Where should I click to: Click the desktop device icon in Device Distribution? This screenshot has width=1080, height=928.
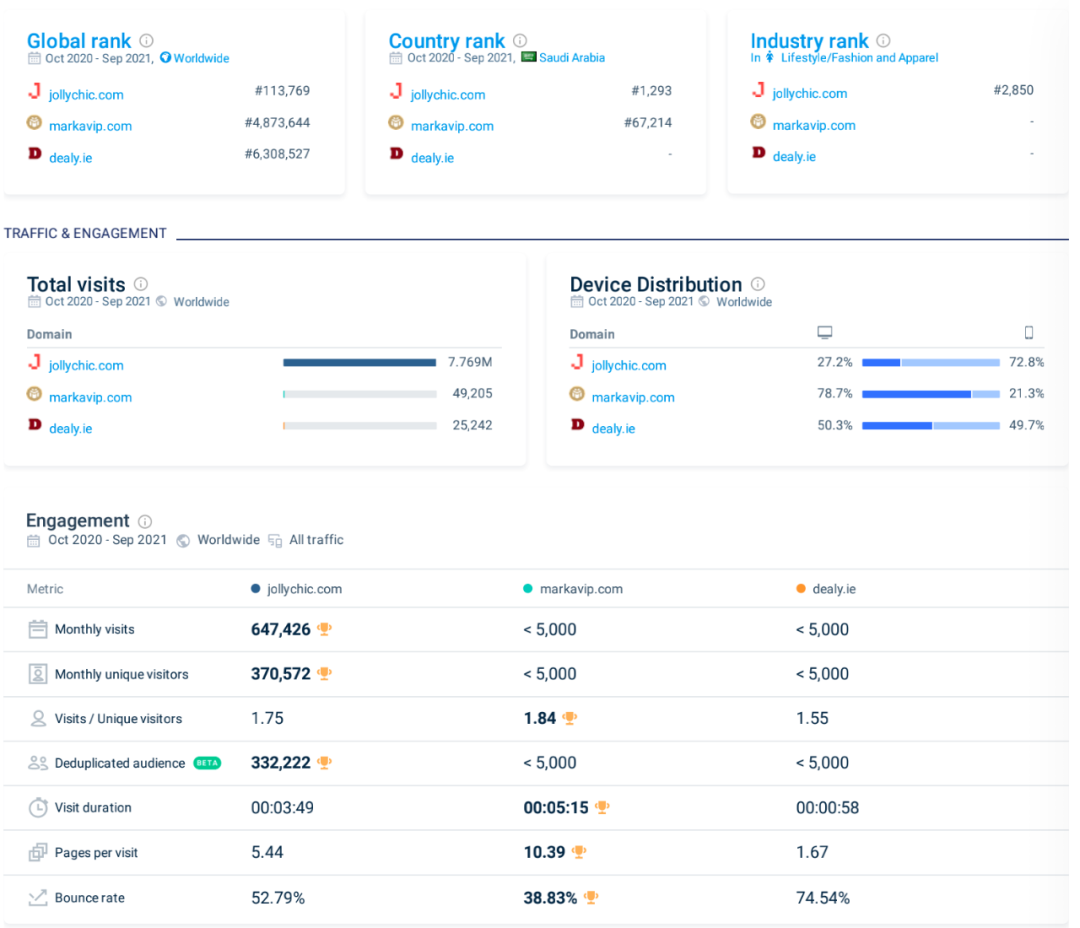click(x=824, y=333)
